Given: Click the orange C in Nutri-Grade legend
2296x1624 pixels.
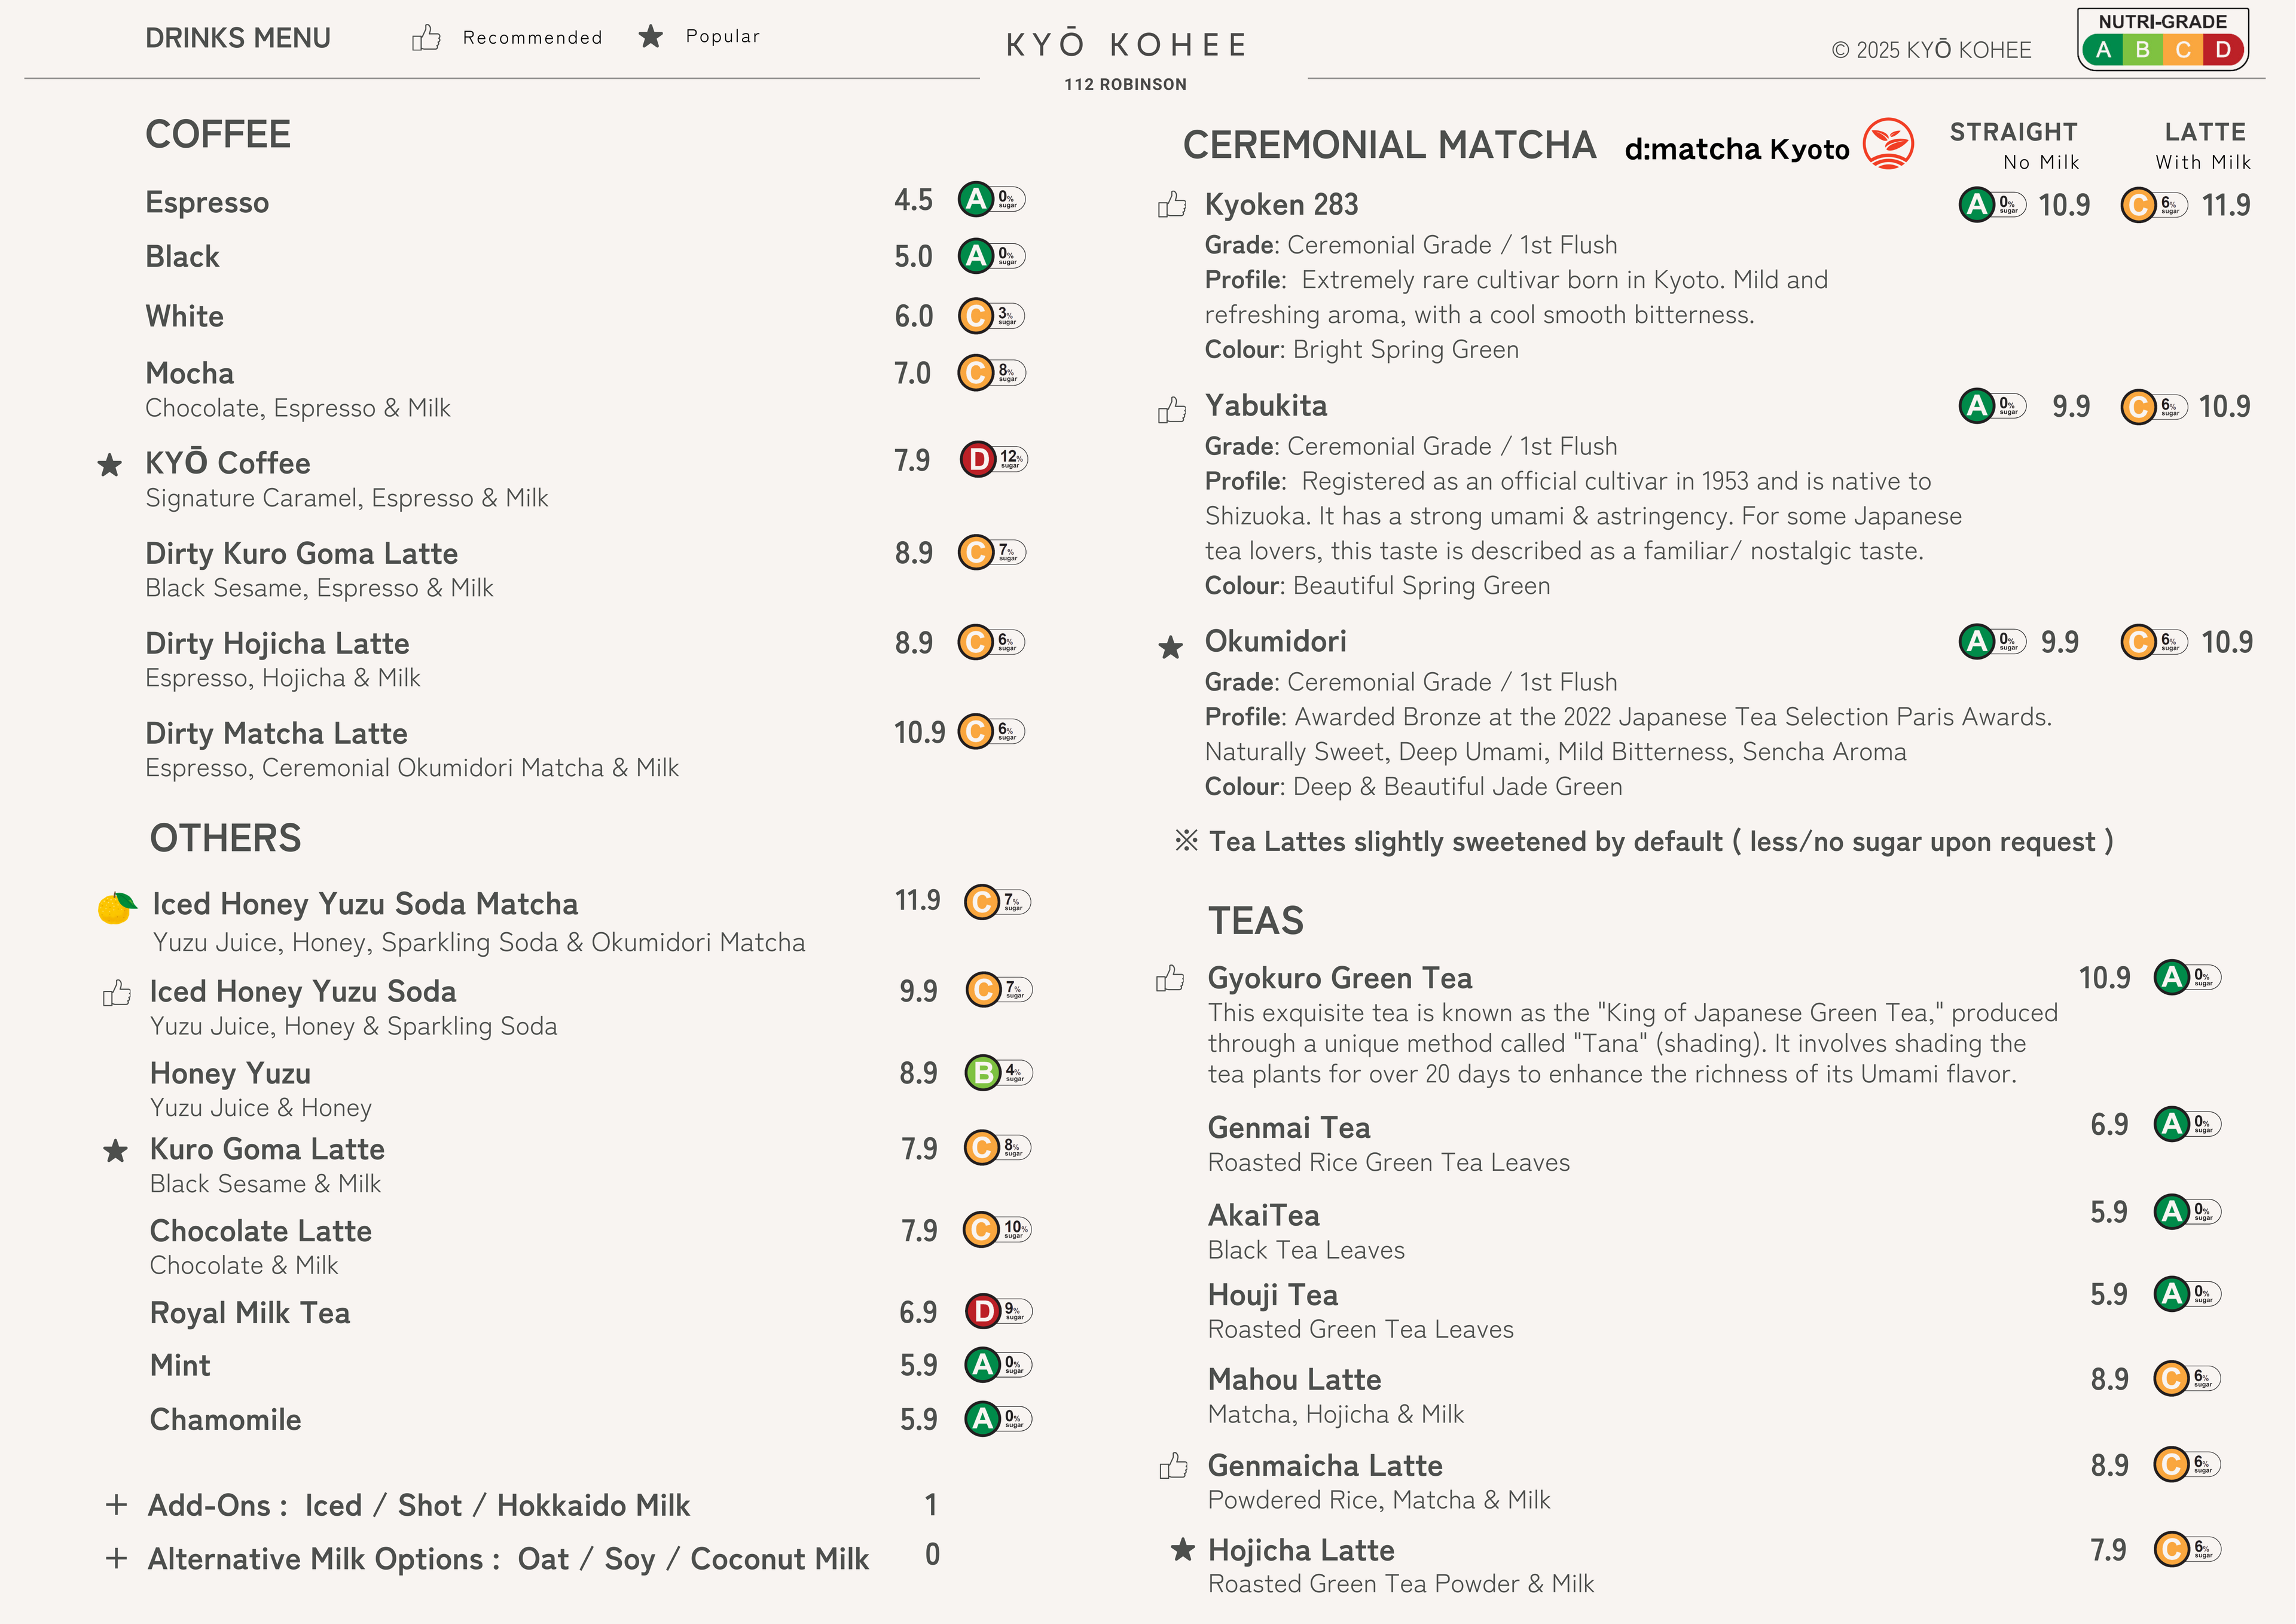Looking at the screenshot, I should (x=2183, y=50).
